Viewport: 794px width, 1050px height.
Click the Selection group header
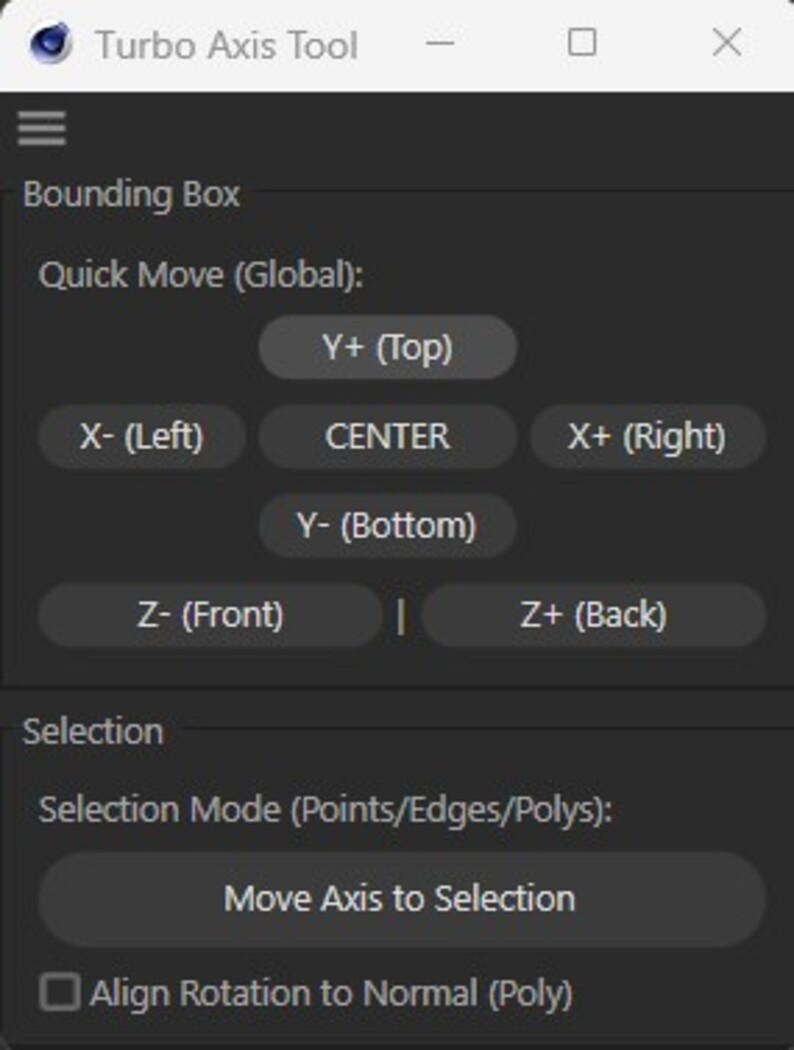93,731
